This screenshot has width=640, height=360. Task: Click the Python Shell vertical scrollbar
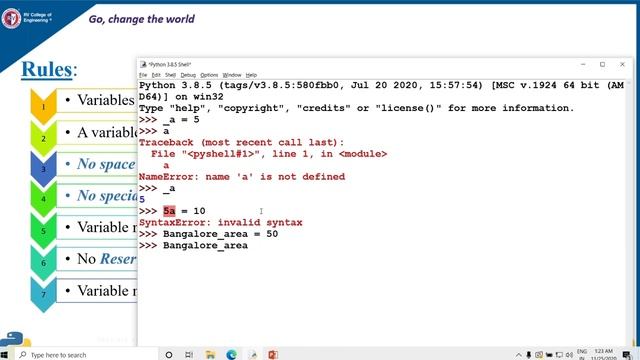pyautogui.click(x=629, y=212)
